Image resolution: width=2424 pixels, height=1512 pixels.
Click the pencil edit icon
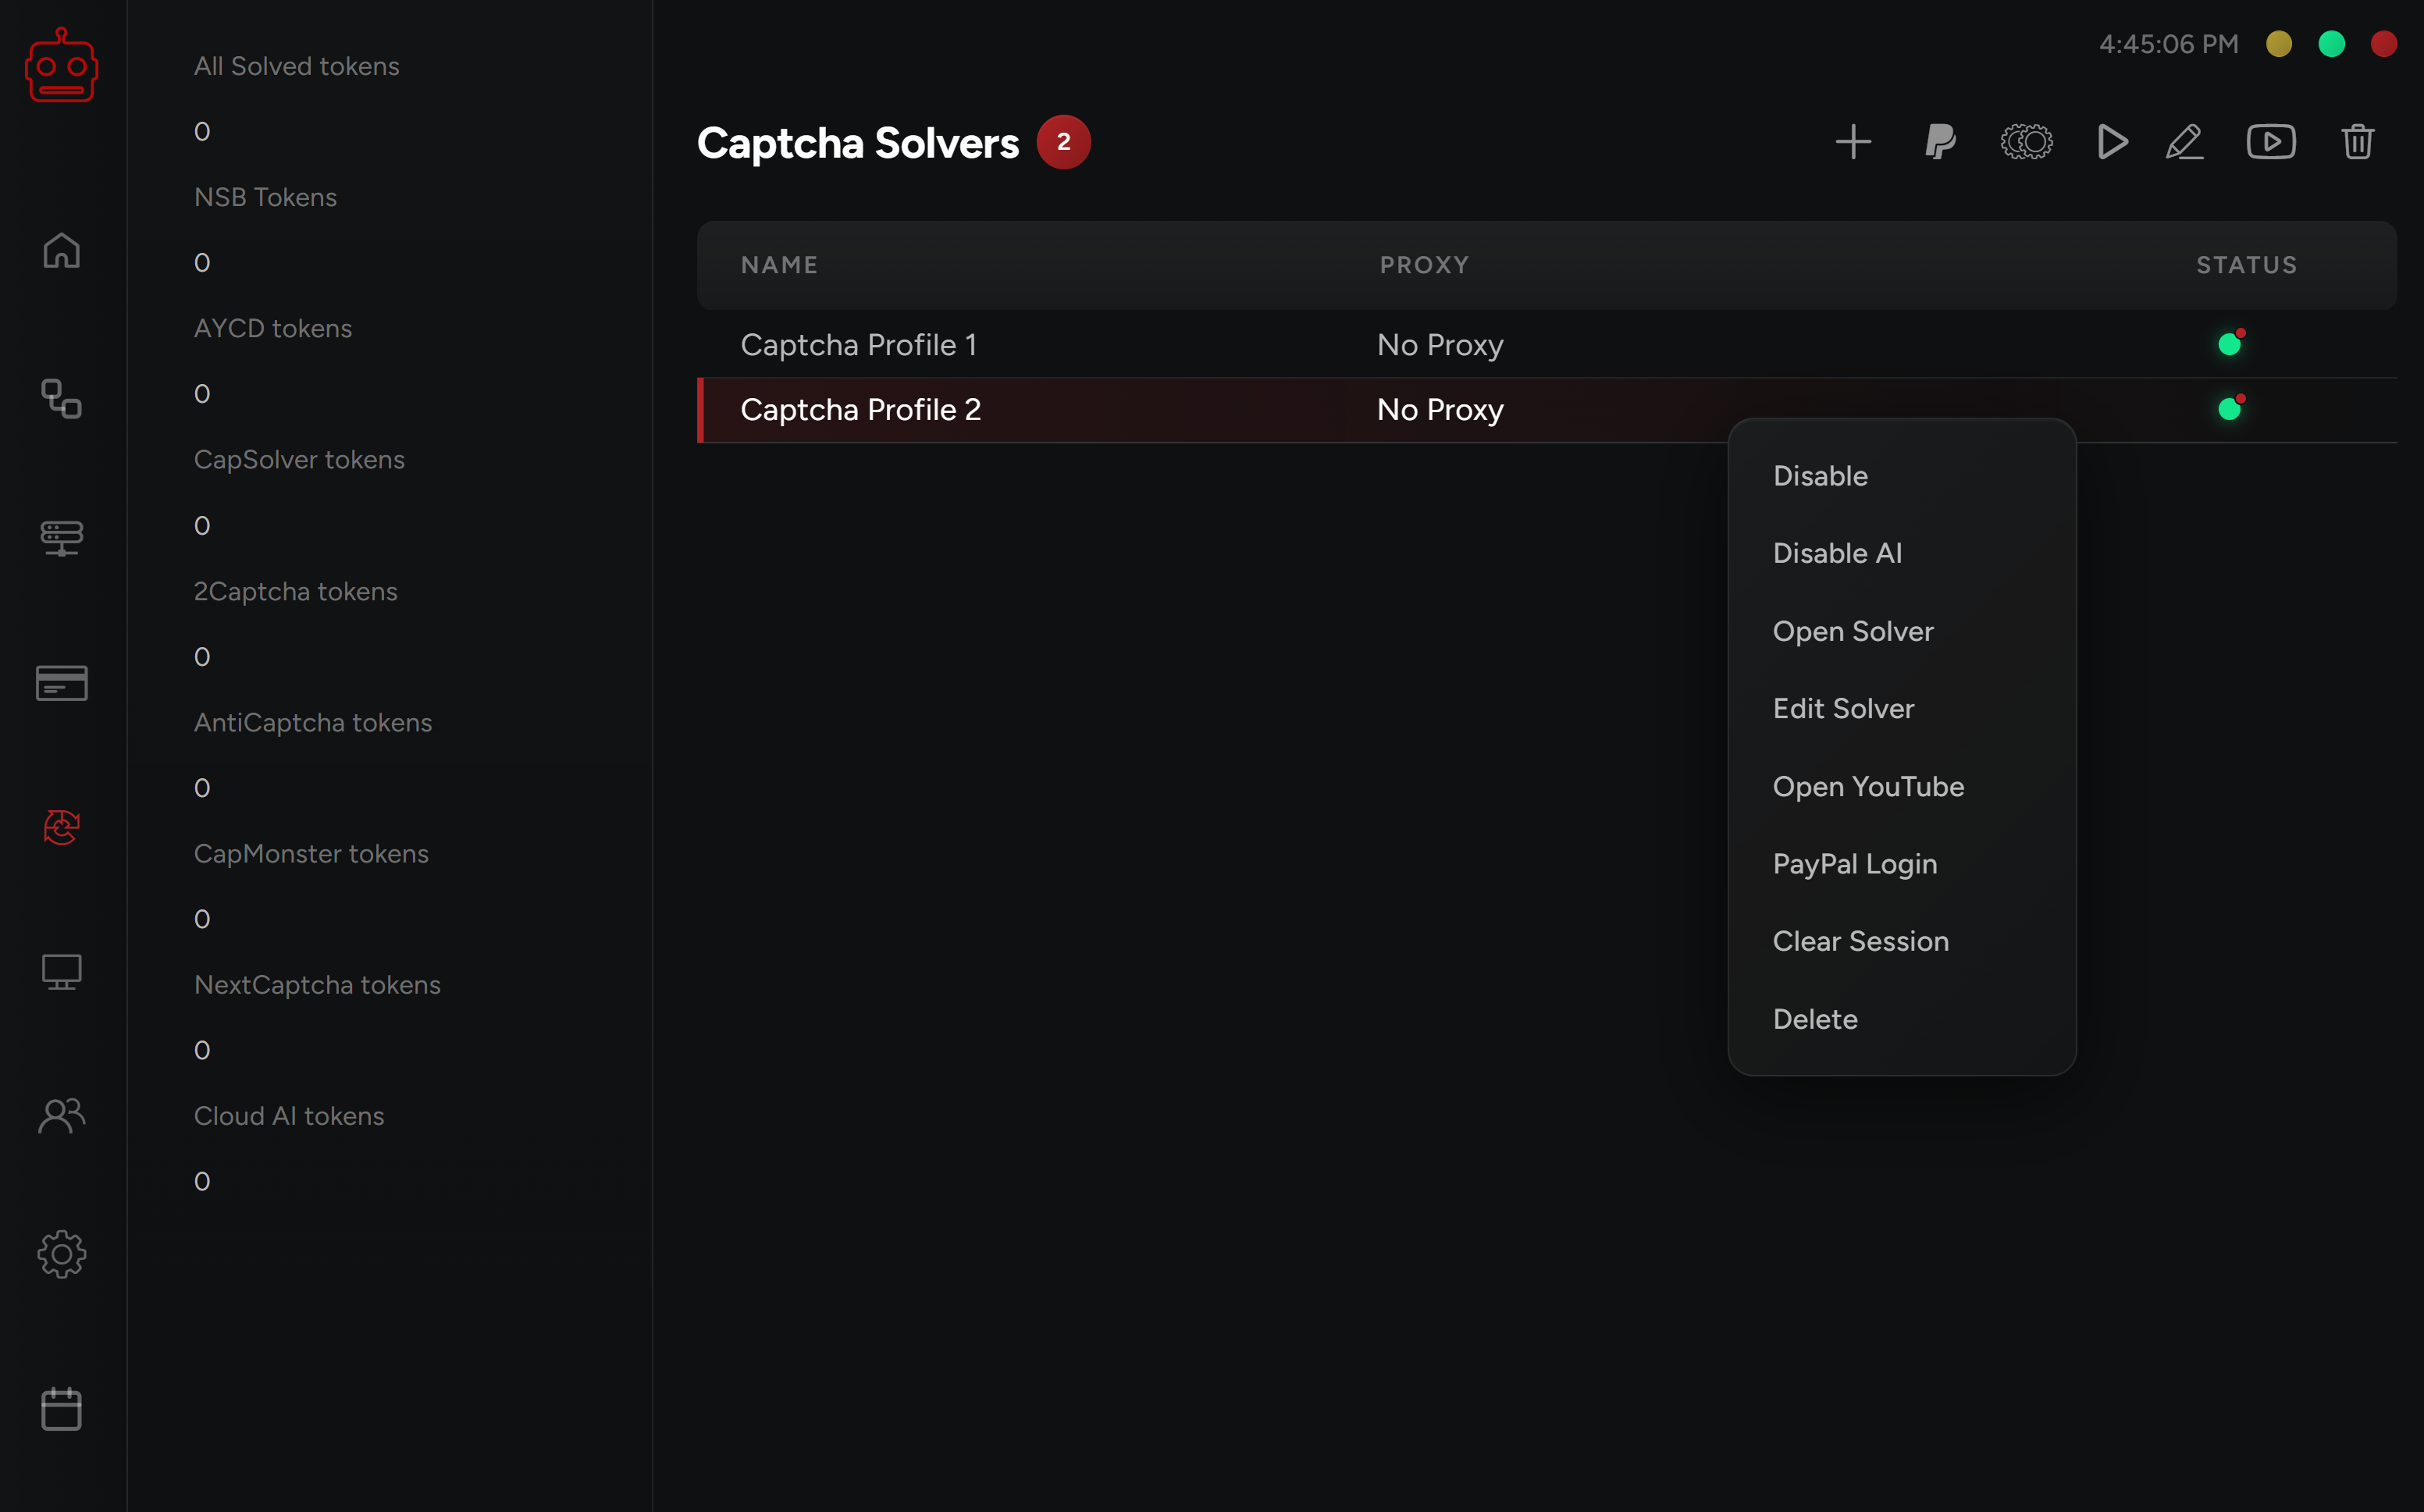(2184, 142)
